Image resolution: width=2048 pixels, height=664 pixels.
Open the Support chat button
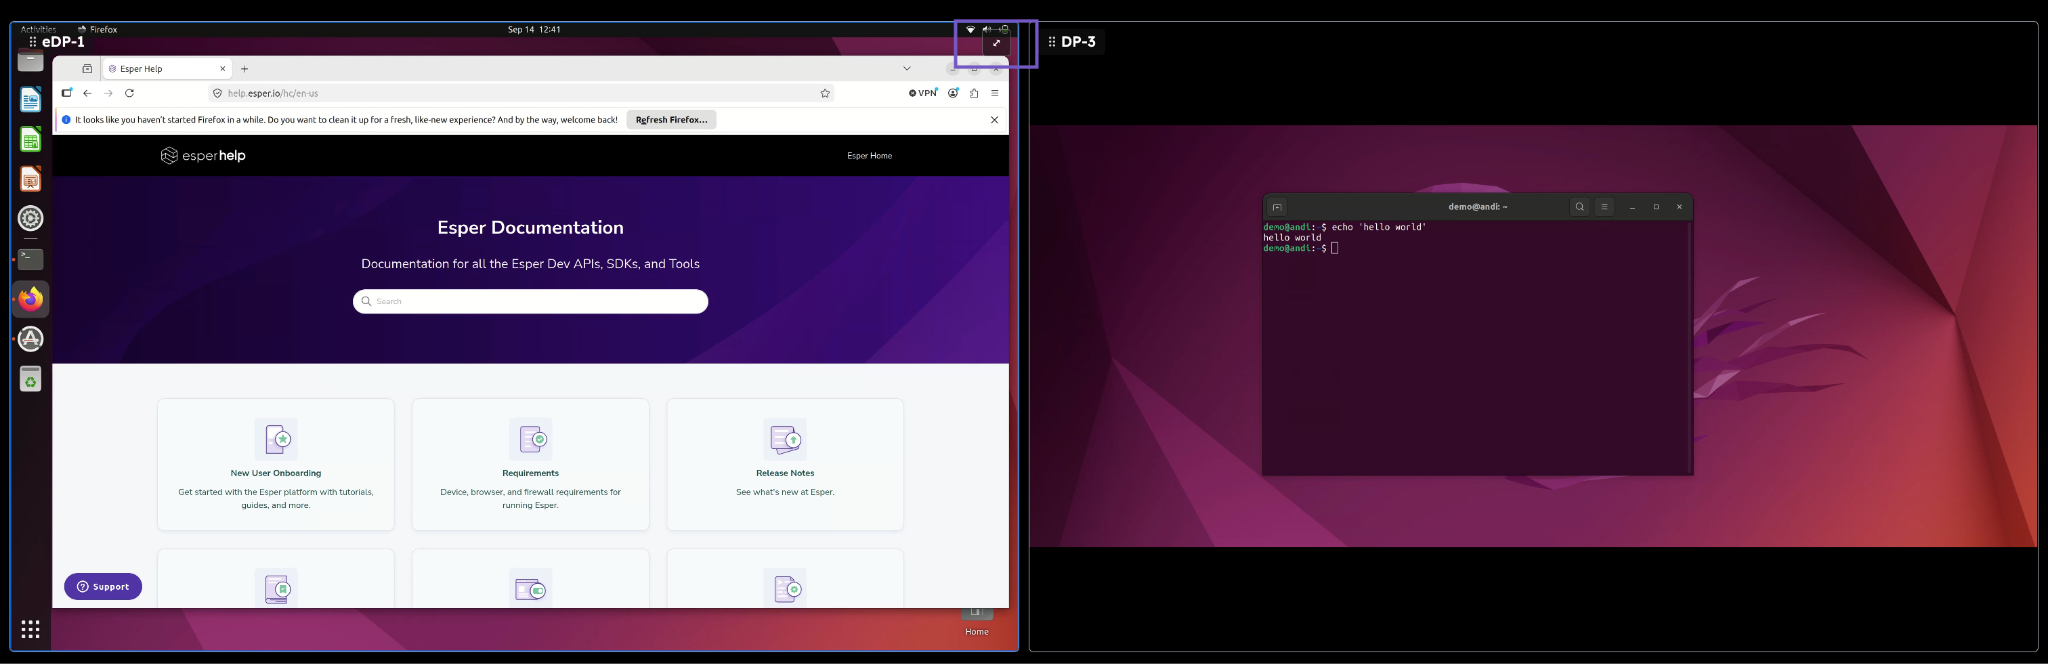tap(103, 587)
